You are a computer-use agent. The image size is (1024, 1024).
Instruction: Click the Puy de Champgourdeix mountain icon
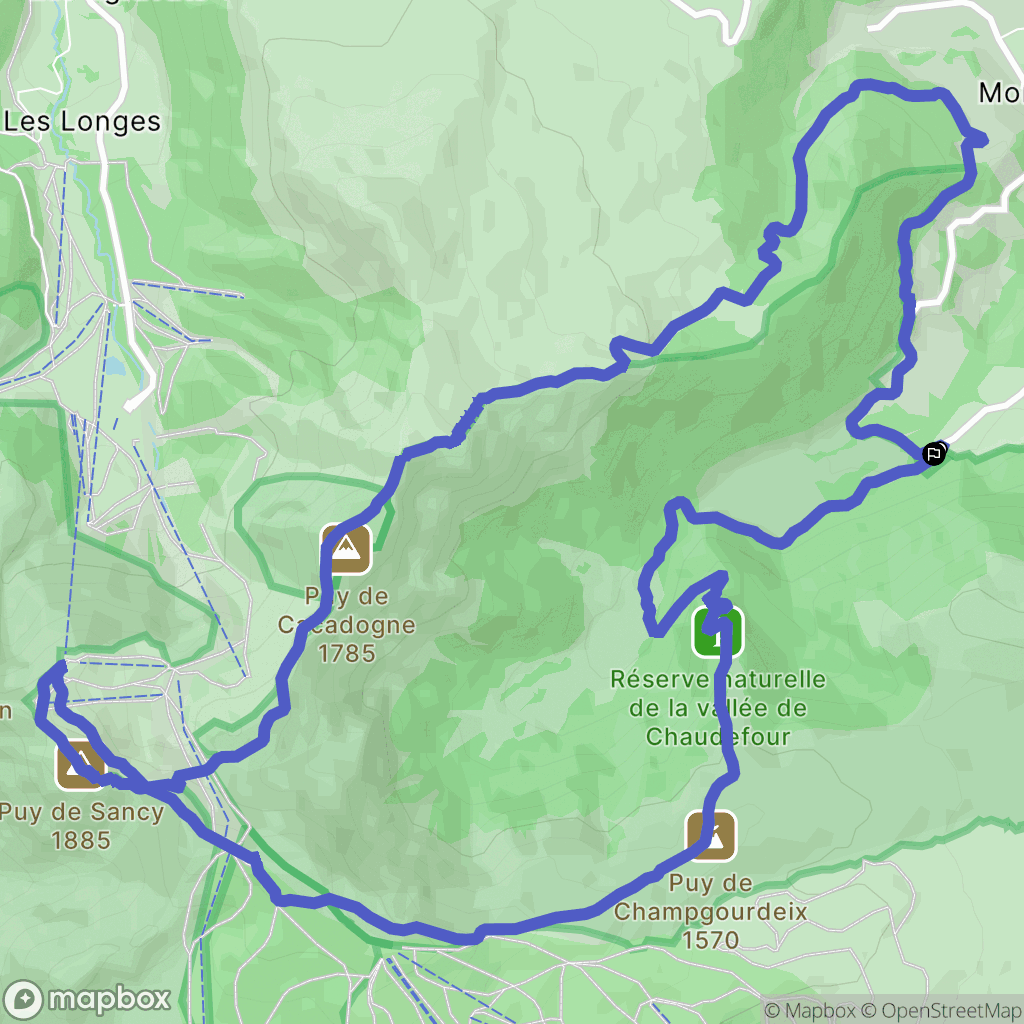click(x=711, y=836)
